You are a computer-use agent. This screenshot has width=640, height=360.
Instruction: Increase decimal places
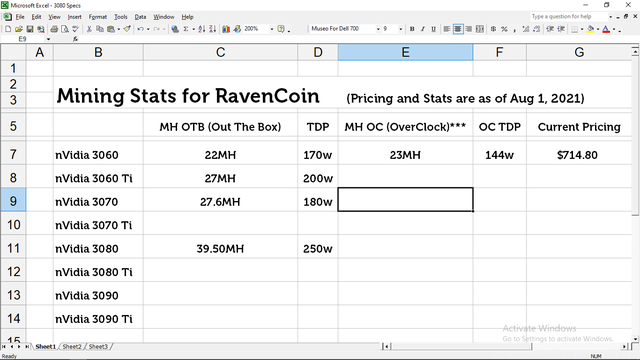coord(526,29)
